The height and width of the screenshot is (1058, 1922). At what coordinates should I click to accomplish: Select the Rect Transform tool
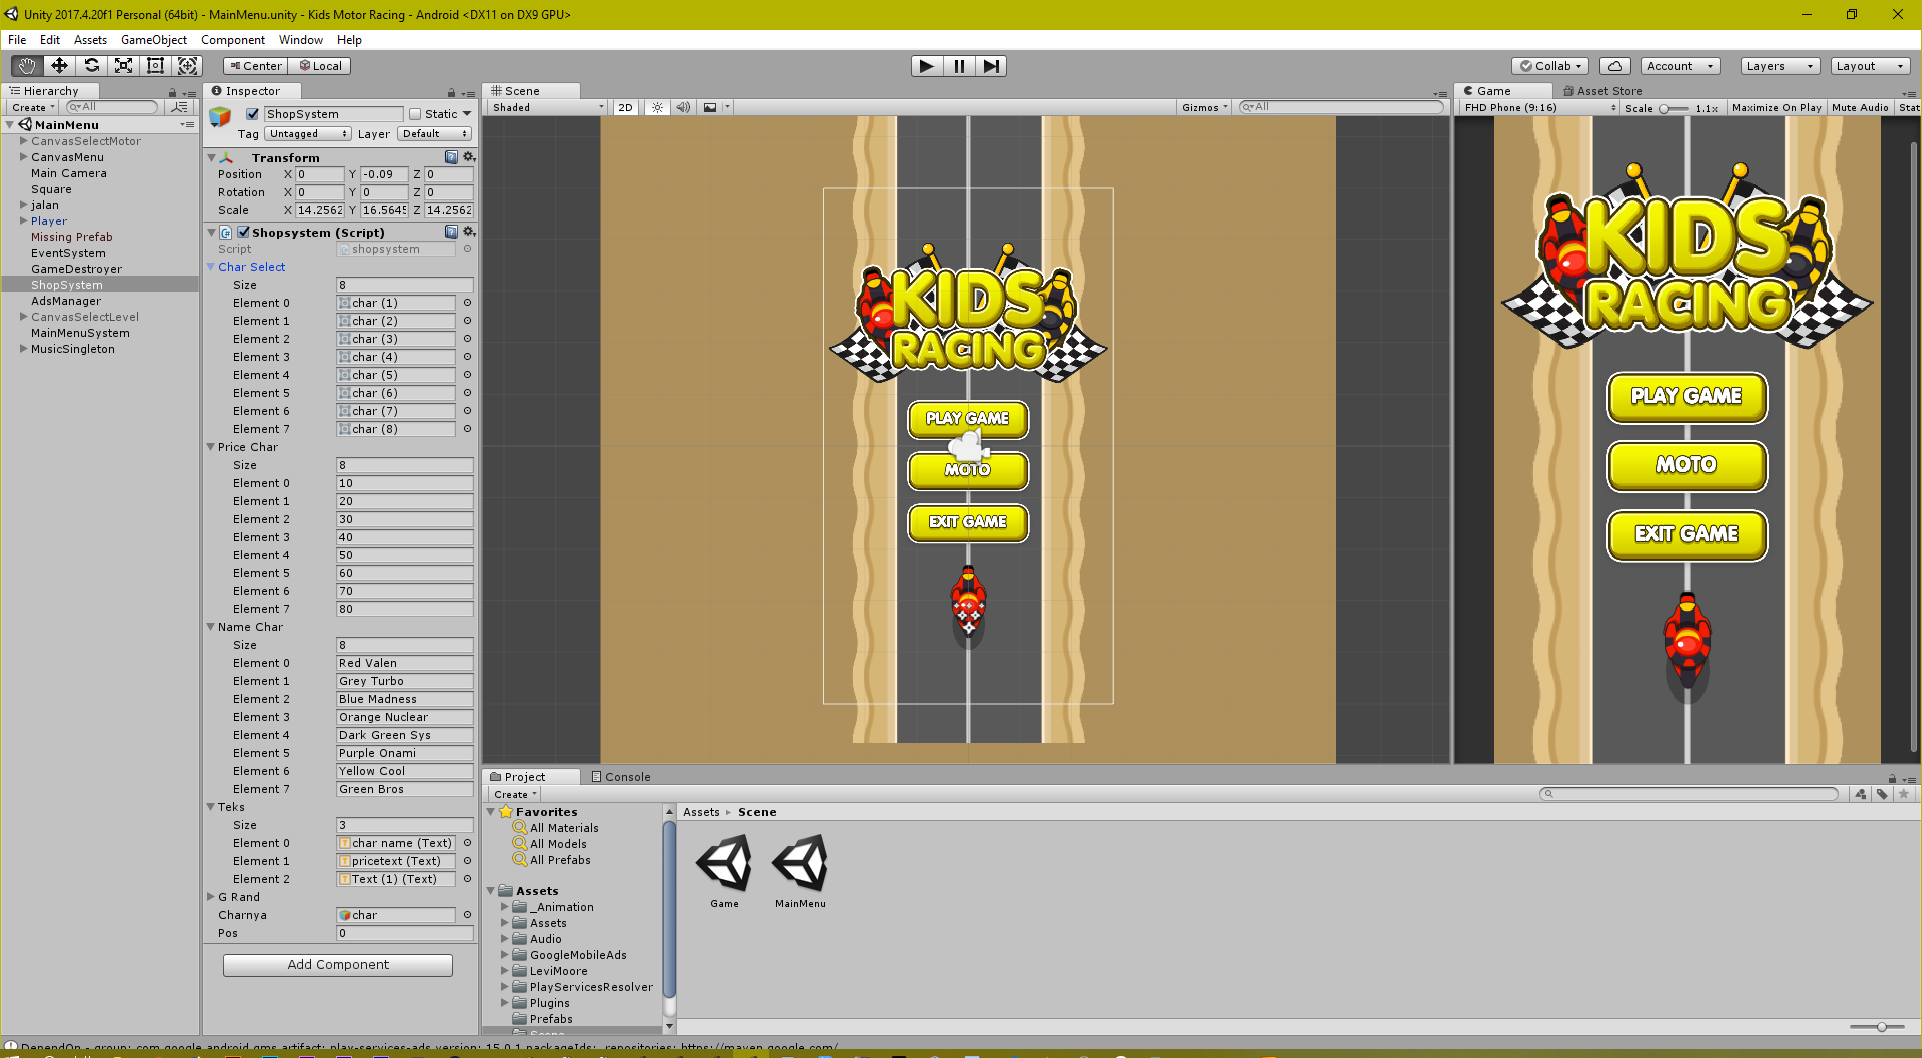coord(156,65)
